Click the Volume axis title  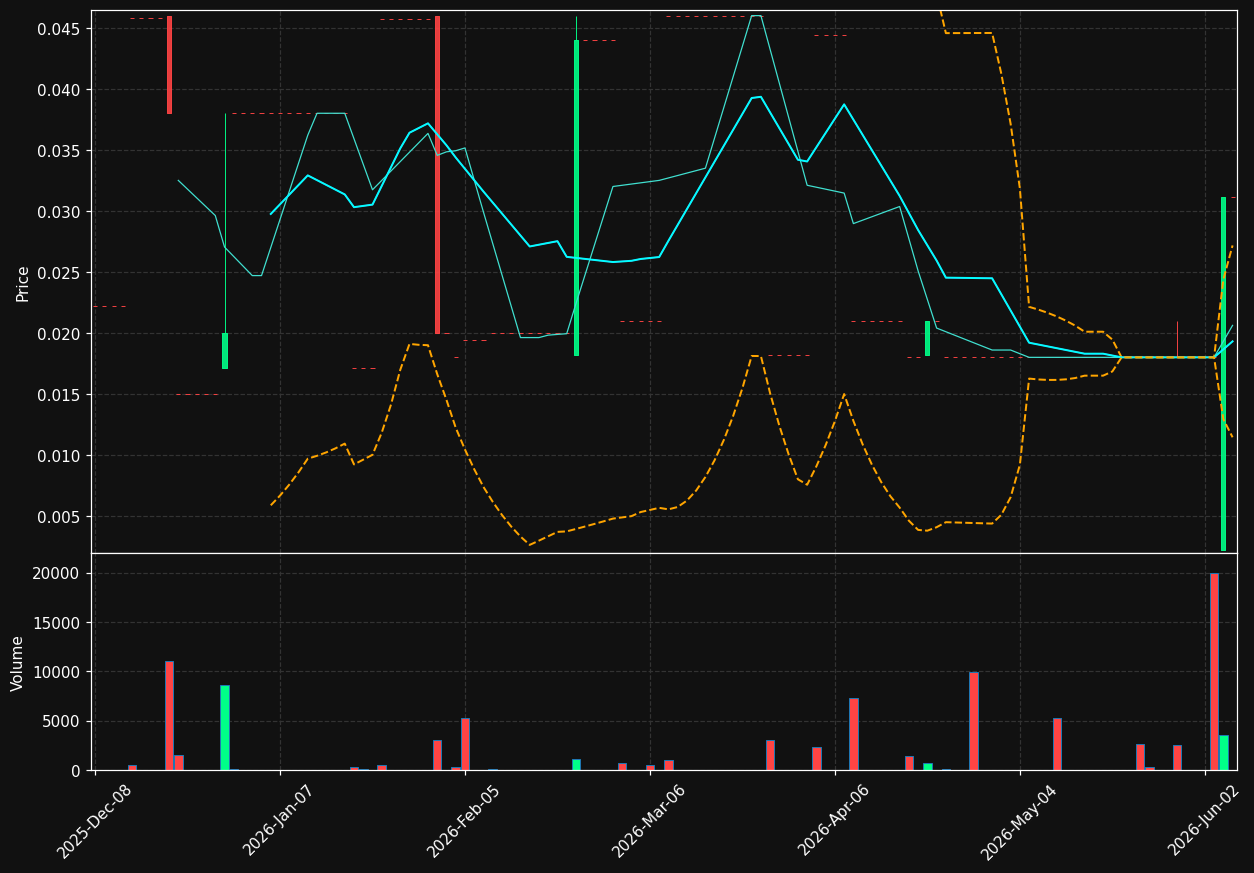18,663
